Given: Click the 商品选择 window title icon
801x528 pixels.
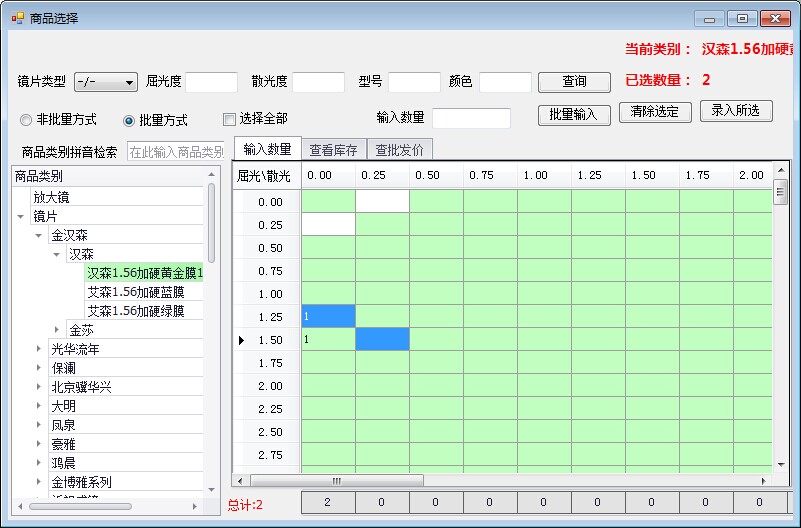Looking at the screenshot, I should tap(17, 18).
